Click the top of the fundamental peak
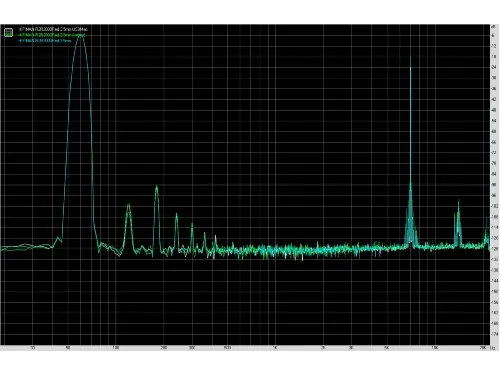The image size is (500, 375). pyautogui.click(x=80, y=36)
